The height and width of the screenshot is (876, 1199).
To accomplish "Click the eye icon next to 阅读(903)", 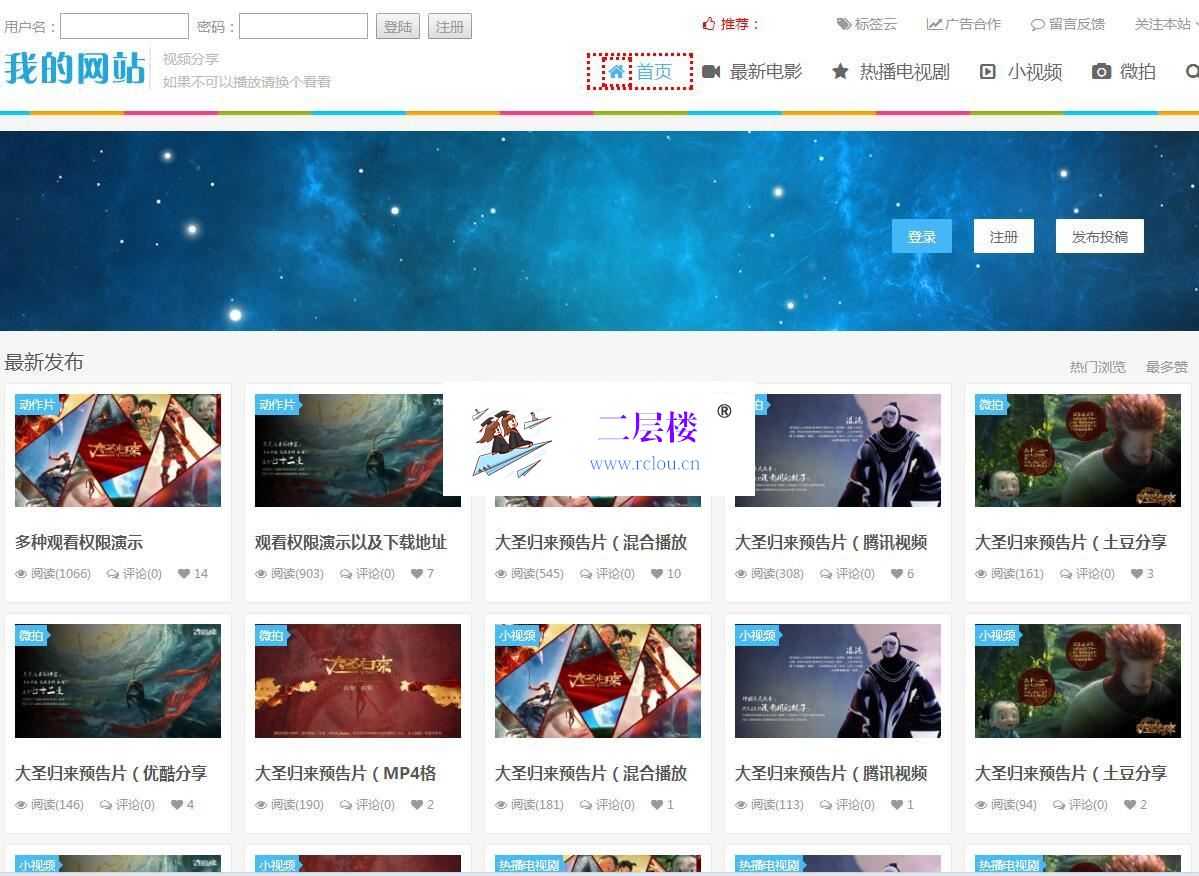I will (262, 573).
